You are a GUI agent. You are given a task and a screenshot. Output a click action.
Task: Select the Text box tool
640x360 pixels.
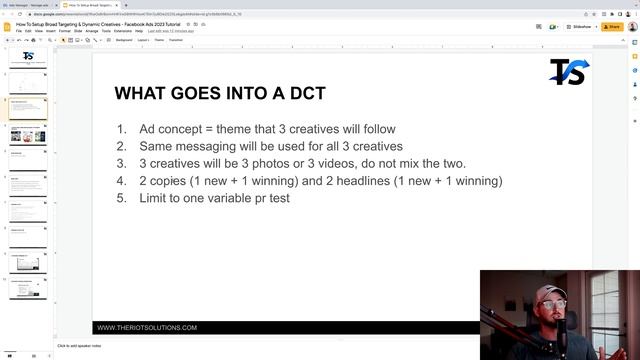[70, 40]
